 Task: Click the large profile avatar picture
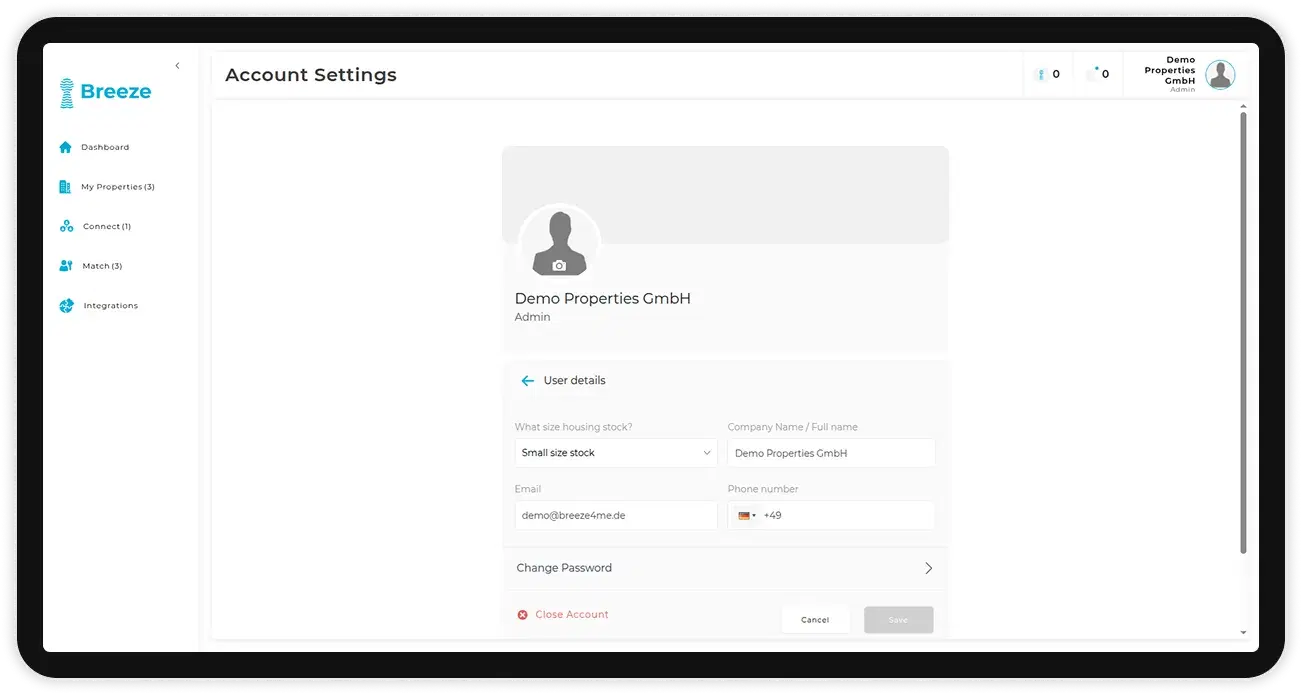click(x=559, y=242)
